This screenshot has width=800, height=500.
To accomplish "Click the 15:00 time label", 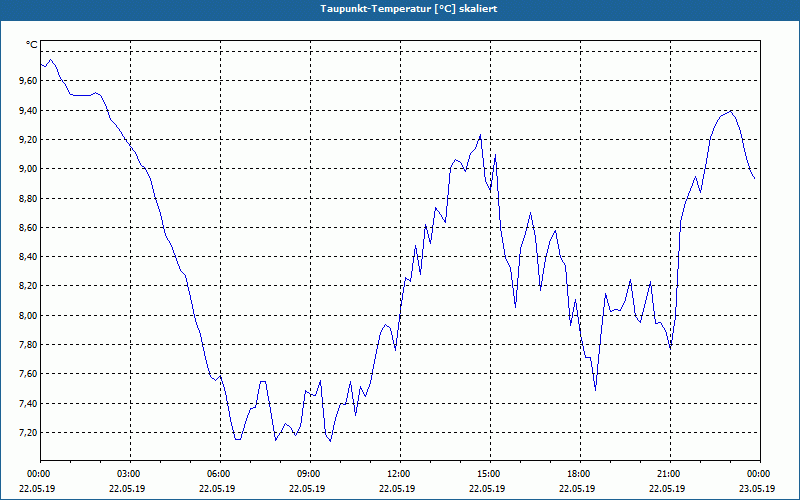I will coord(490,474).
